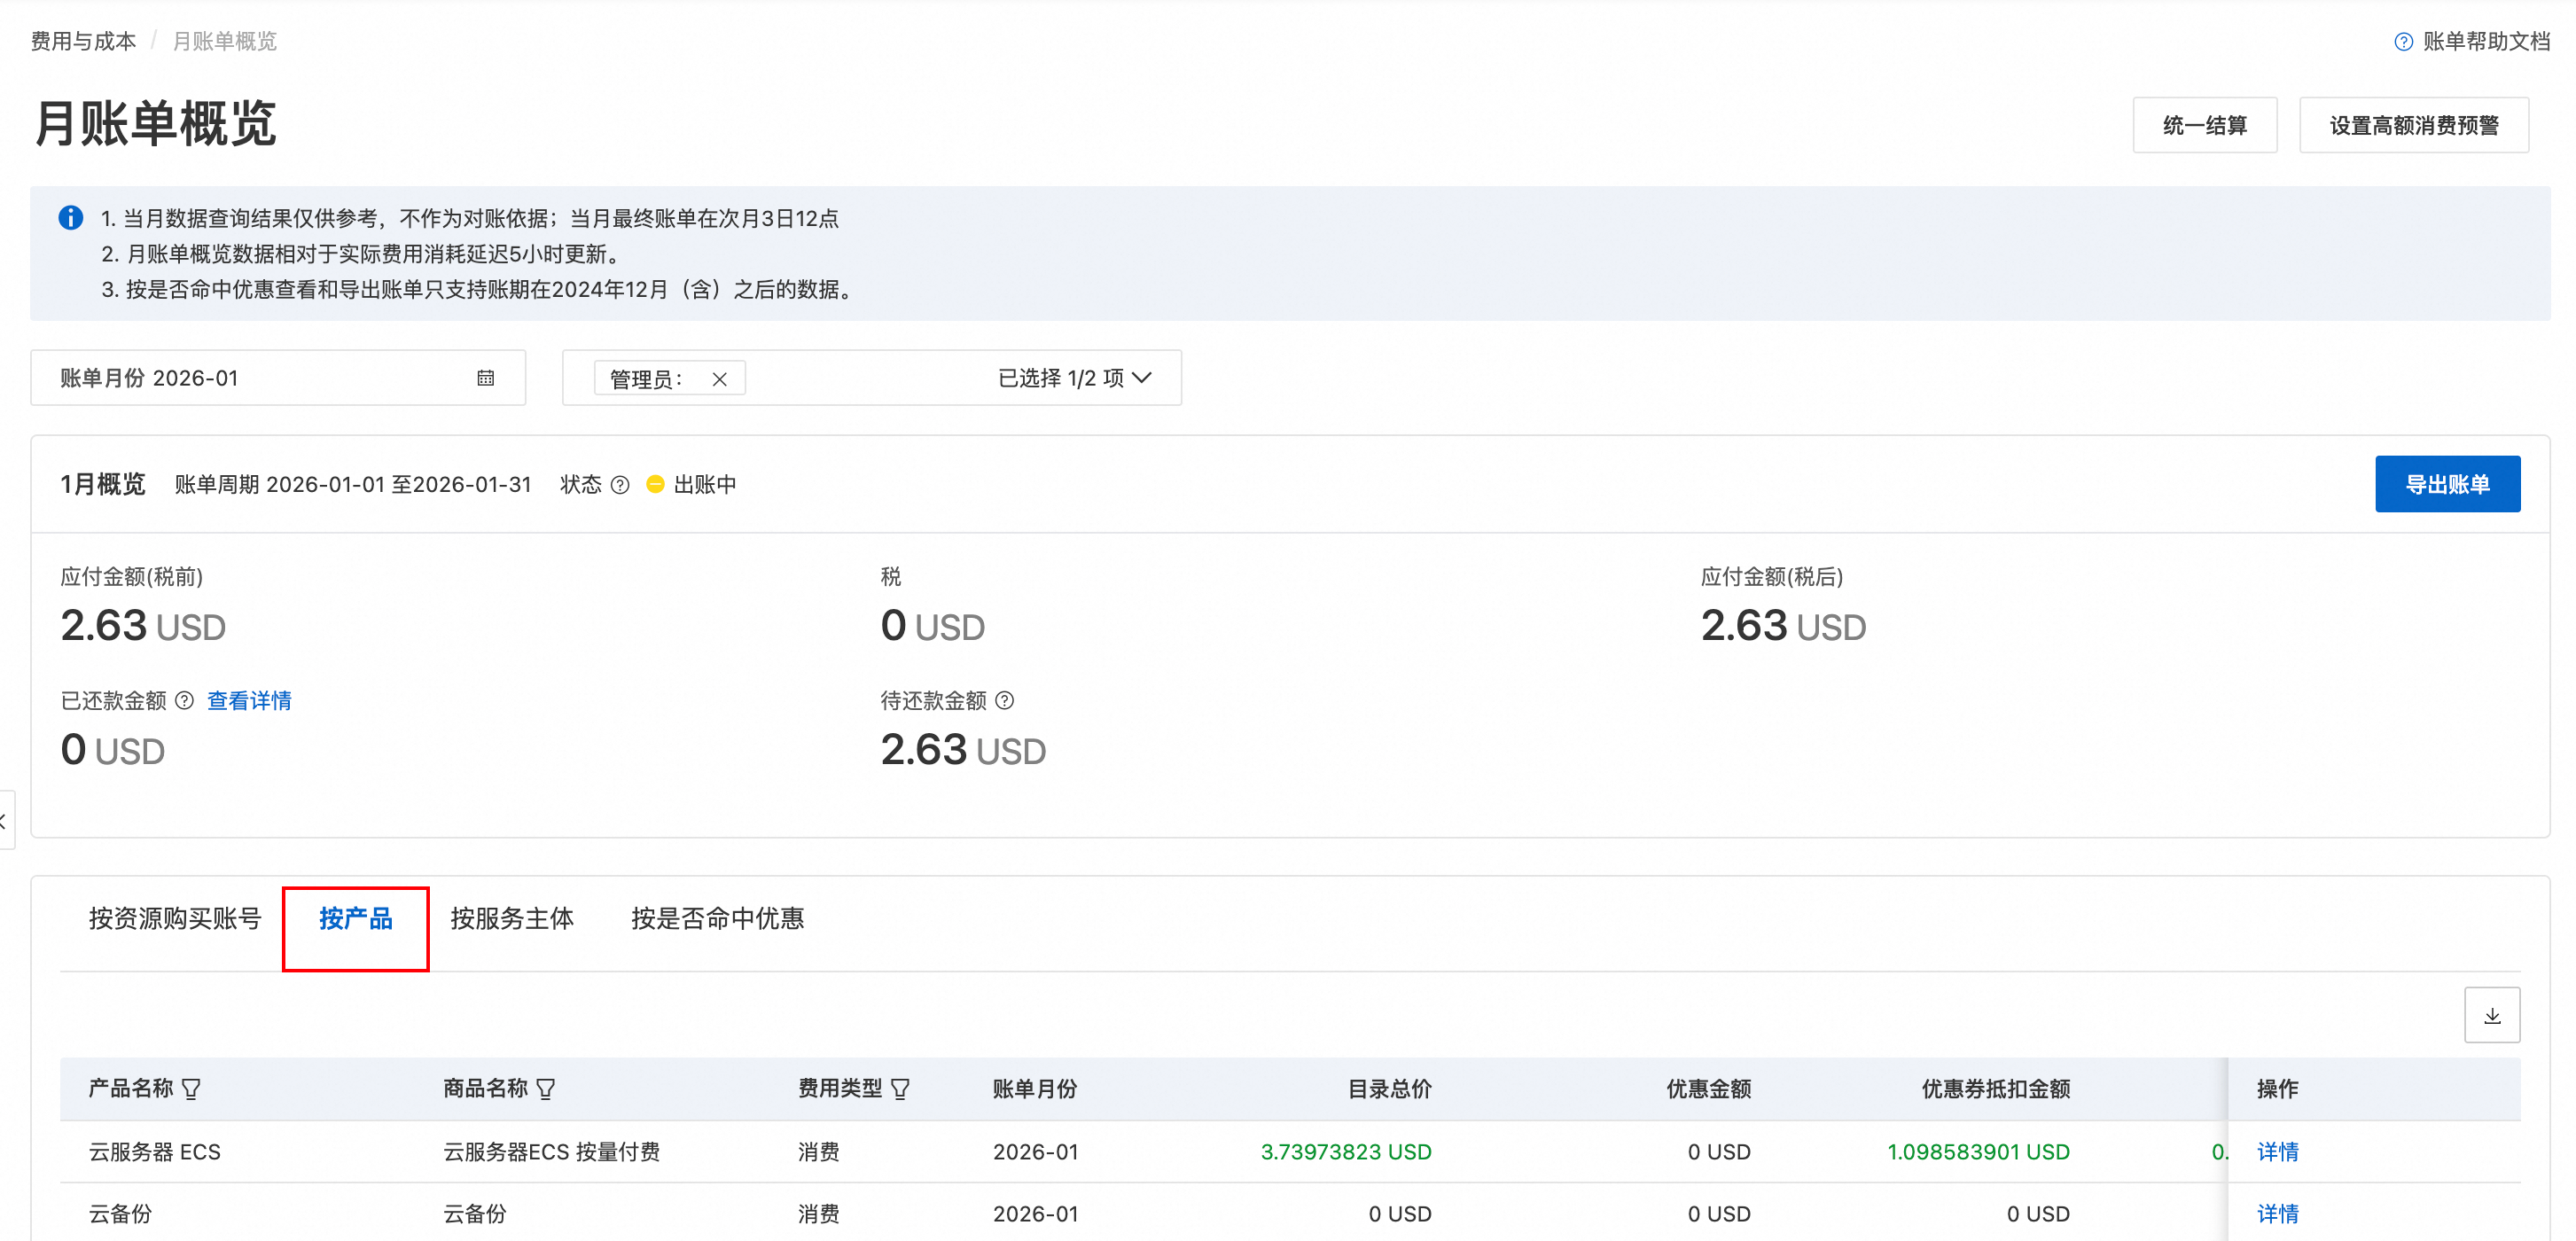Open filter icon for 商品名称 column
Screen dimensions: 2576x1241
546,1089
